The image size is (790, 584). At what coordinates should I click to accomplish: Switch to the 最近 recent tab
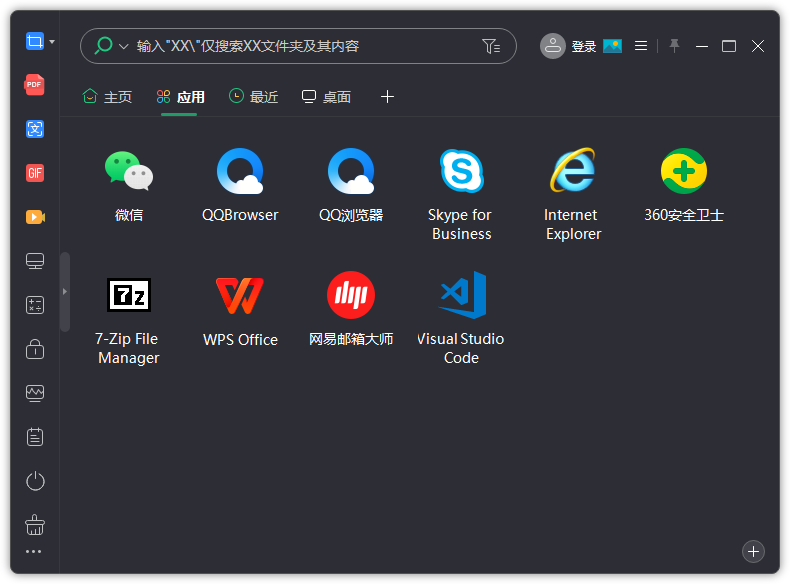tap(253, 96)
